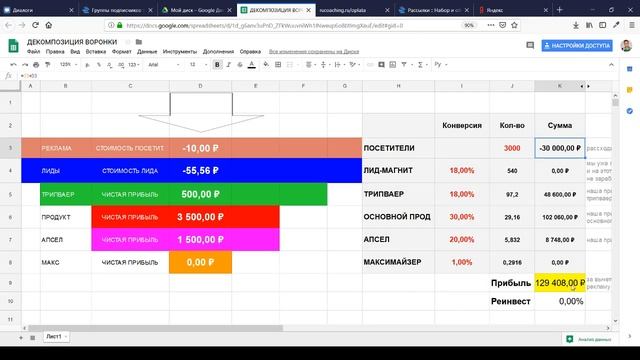This screenshot has height=360, width=640.
Task: Select the yellow Прибыль 129 408,00 cell
Action: pos(560,282)
